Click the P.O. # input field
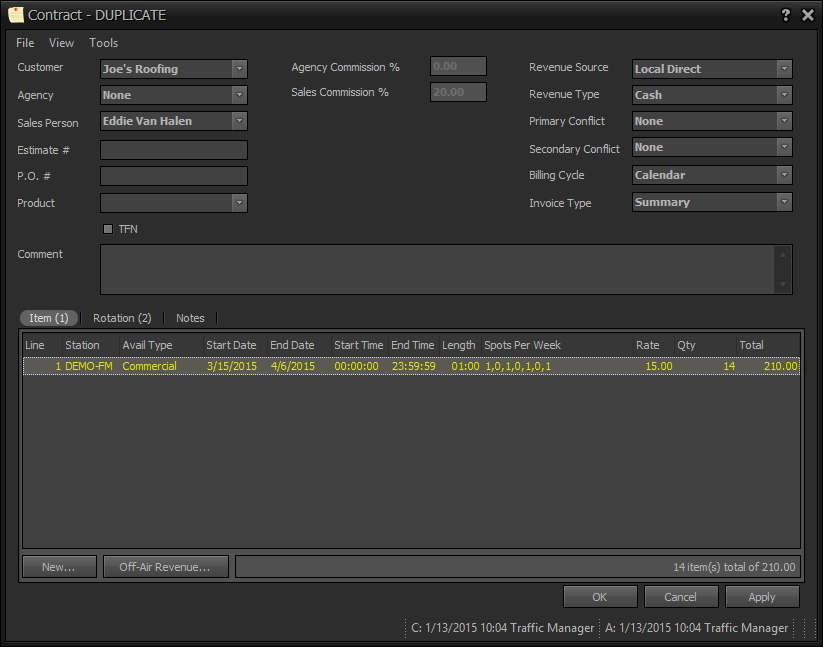 [x=174, y=176]
